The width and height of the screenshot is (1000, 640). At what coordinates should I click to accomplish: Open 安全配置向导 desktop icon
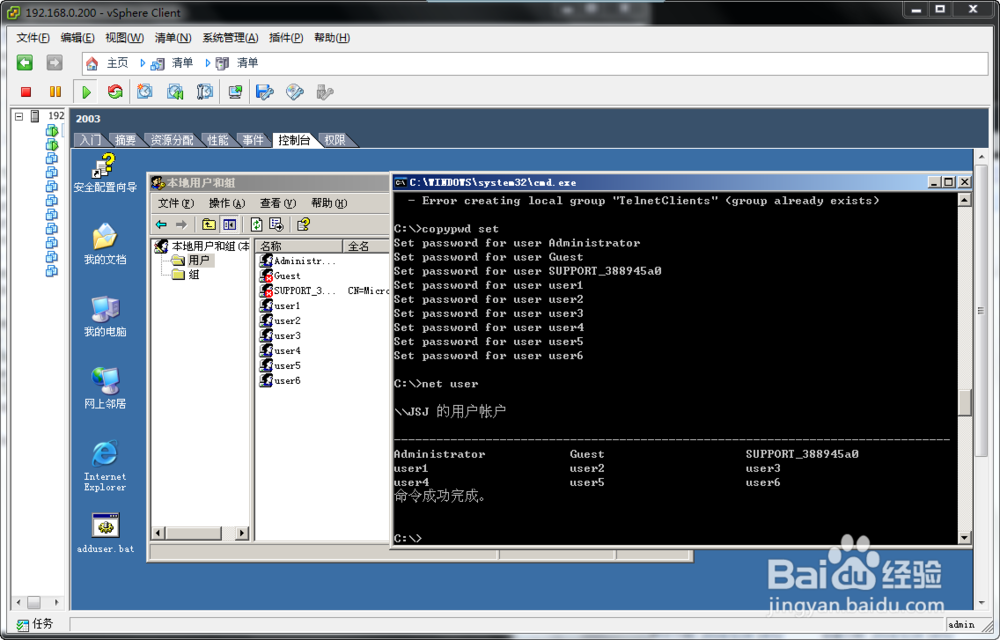pos(105,173)
